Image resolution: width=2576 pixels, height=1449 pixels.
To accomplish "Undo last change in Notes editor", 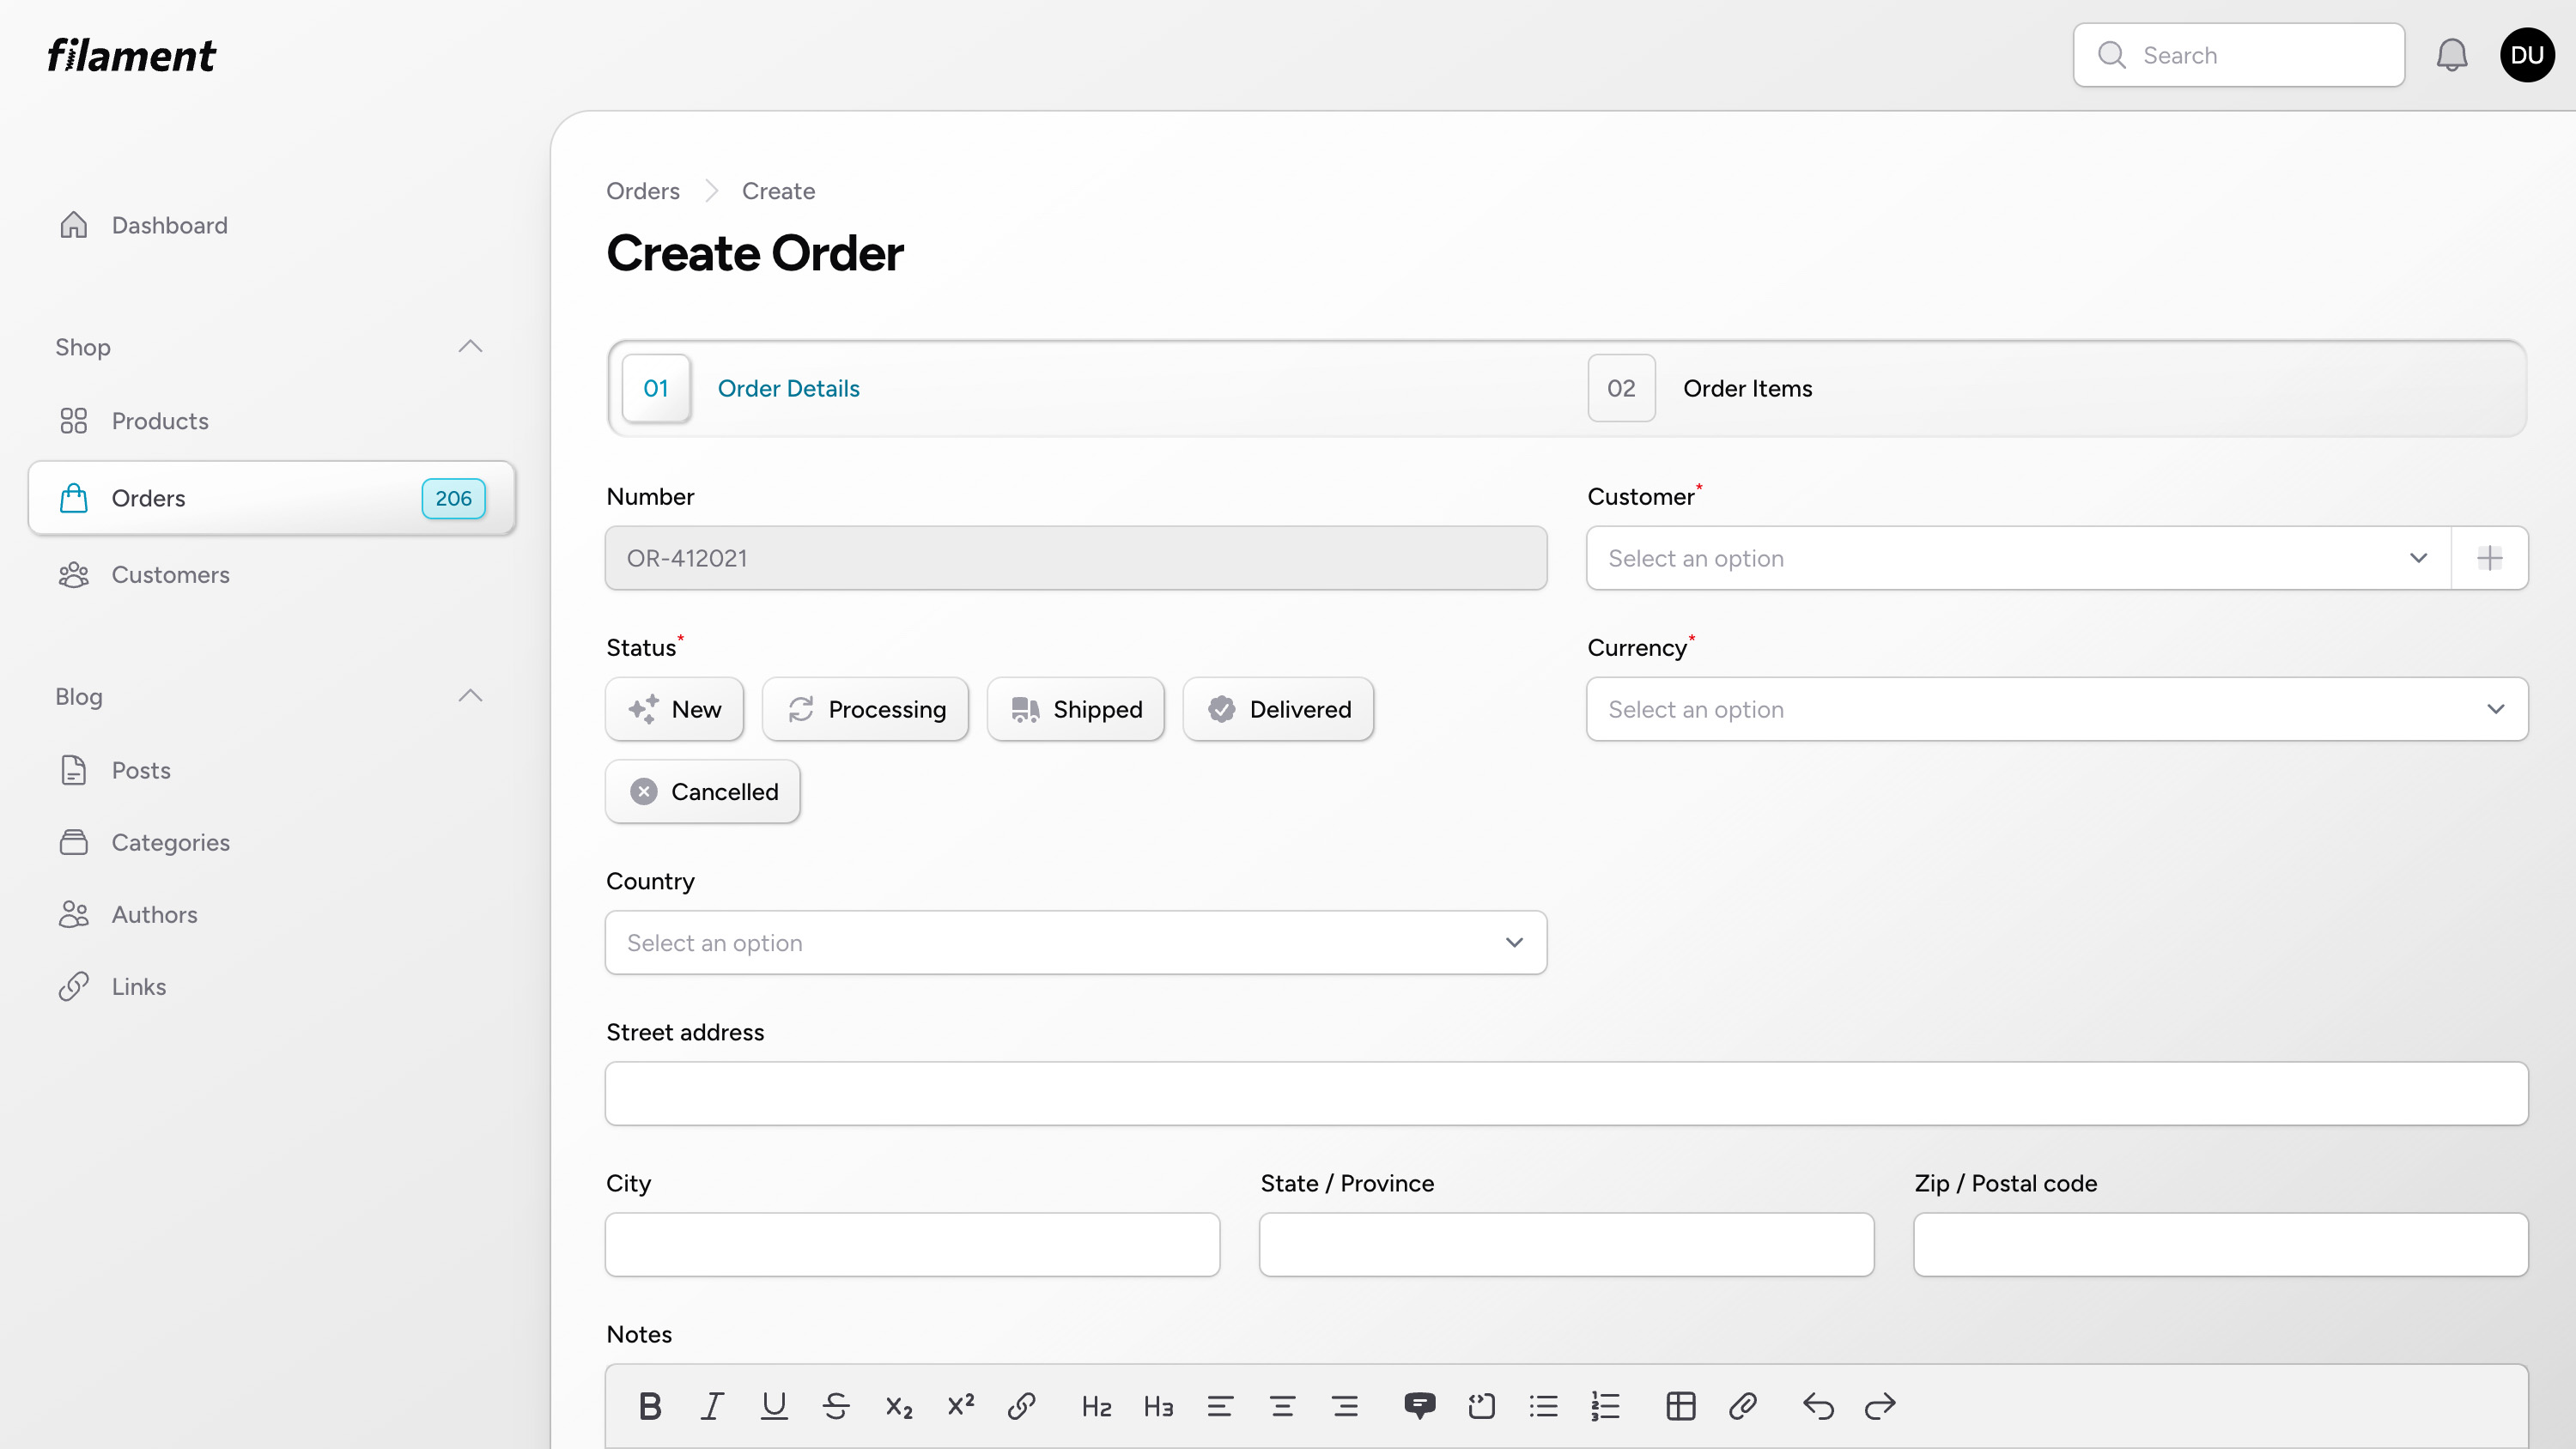I will tap(1818, 1405).
